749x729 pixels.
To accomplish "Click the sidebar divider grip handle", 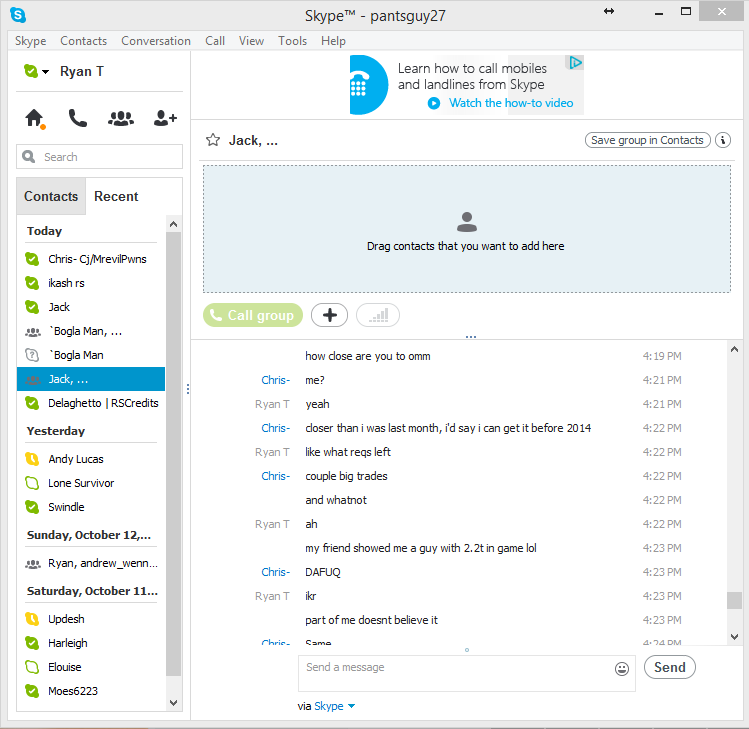I will pyautogui.click(x=188, y=389).
